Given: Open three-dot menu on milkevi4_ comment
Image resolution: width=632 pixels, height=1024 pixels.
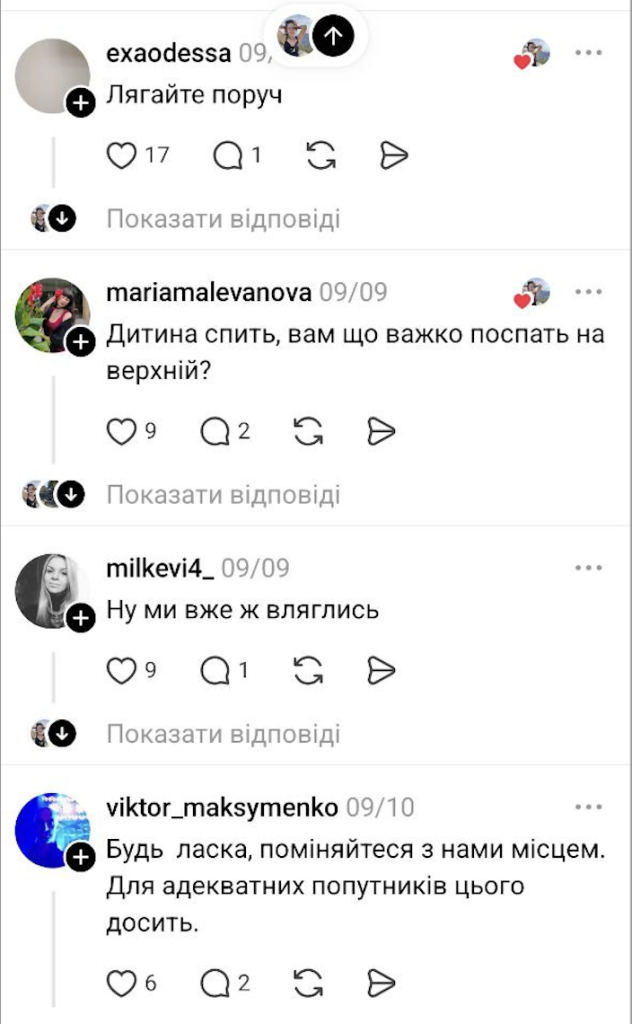Looking at the screenshot, I should point(588,568).
